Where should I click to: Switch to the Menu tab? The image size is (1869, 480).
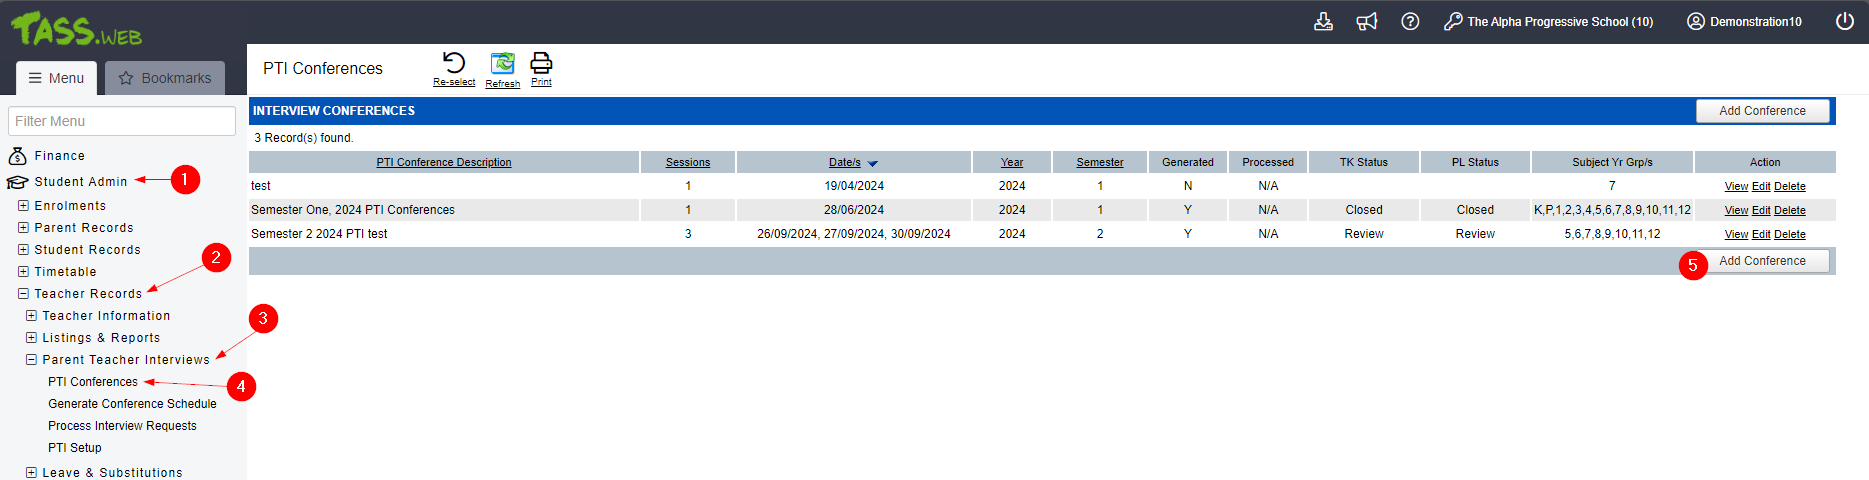click(x=56, y=78)
